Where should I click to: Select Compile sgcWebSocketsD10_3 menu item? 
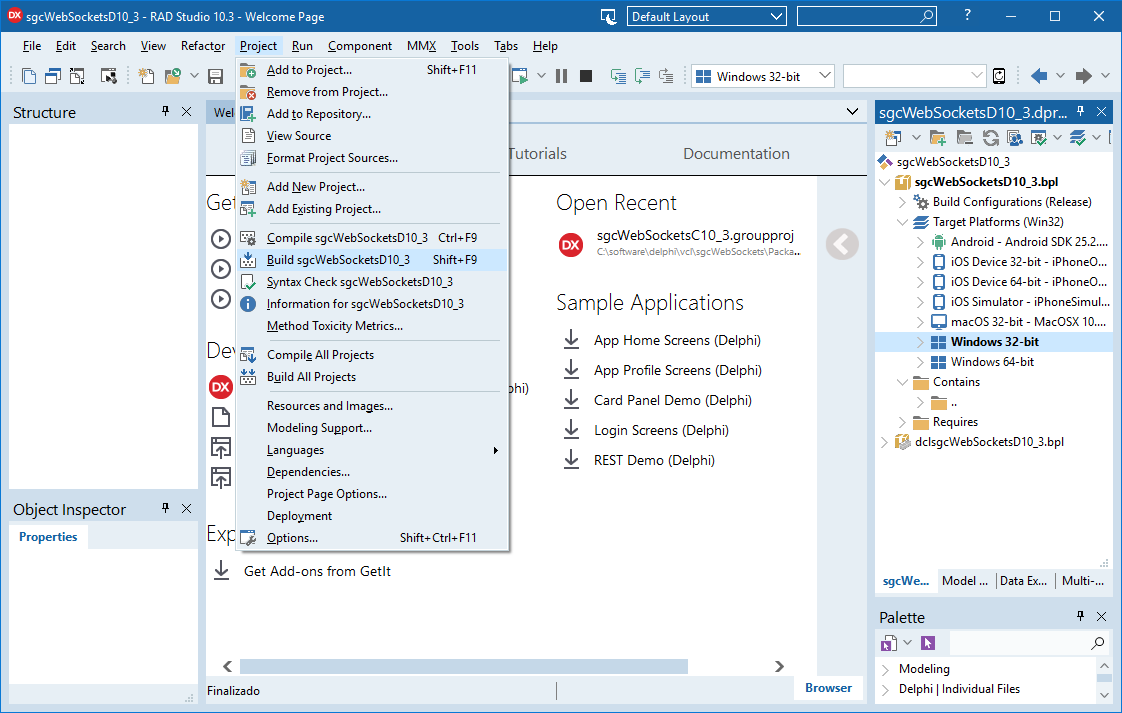coord(372,238)
